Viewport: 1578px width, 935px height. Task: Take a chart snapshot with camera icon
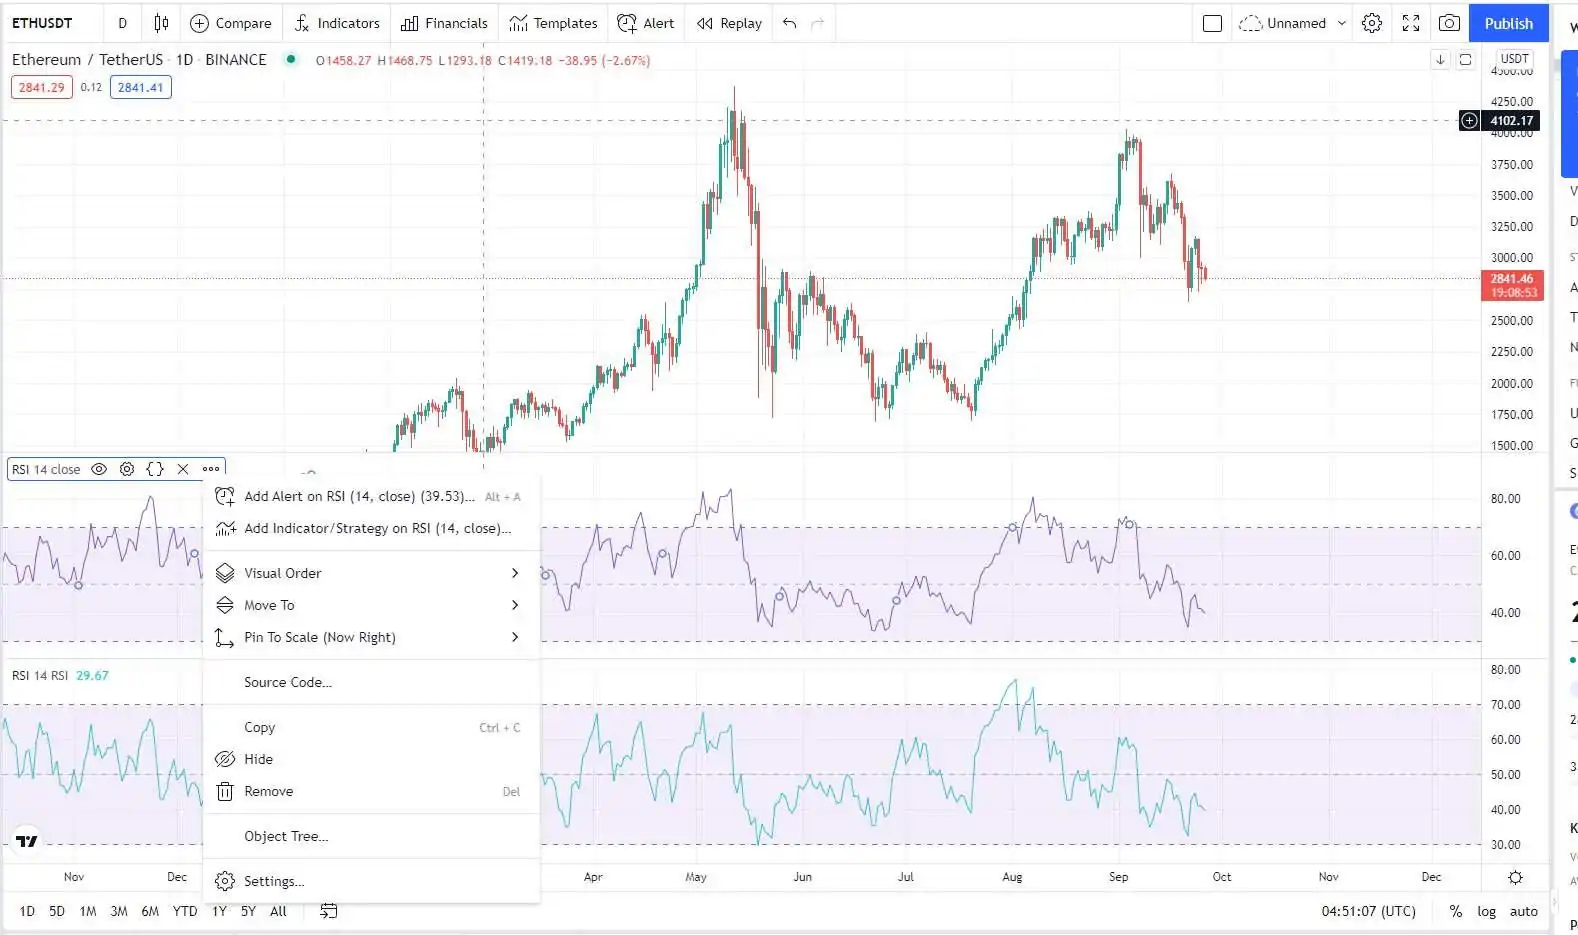[x=1449, y=23]
